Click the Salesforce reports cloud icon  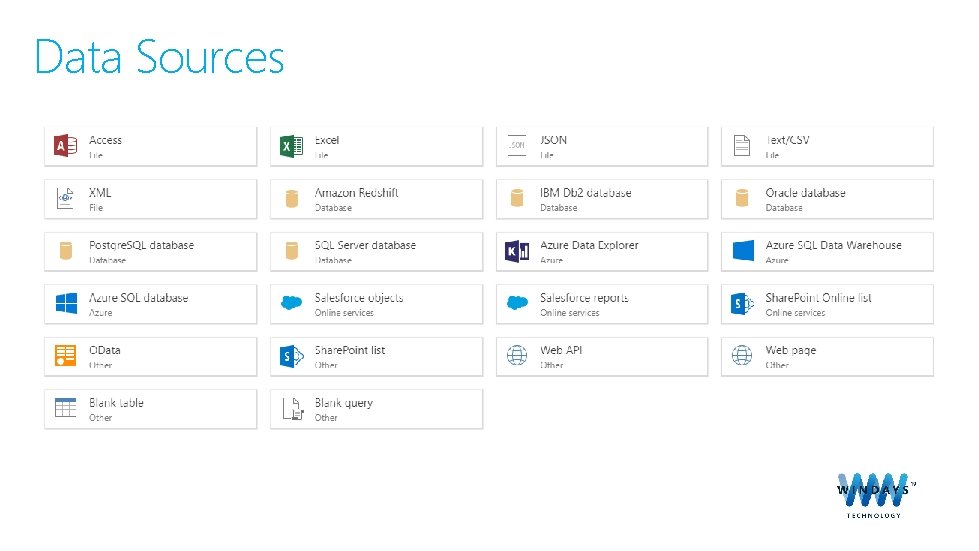[517, 303]
